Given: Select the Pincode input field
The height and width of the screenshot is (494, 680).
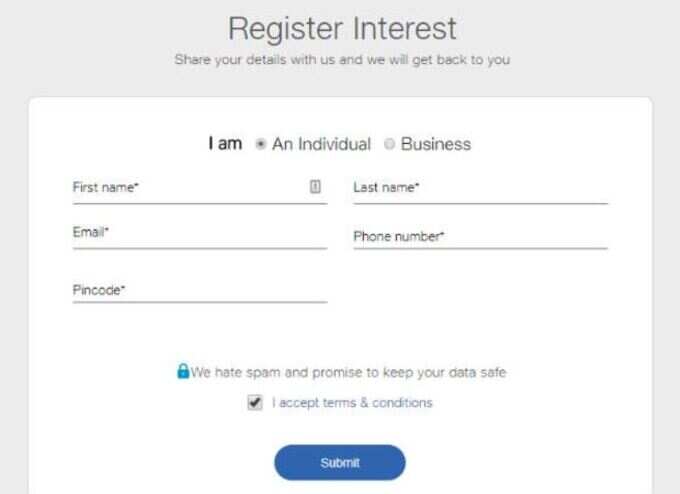Looking at the screenshot, I should [200, 290].
